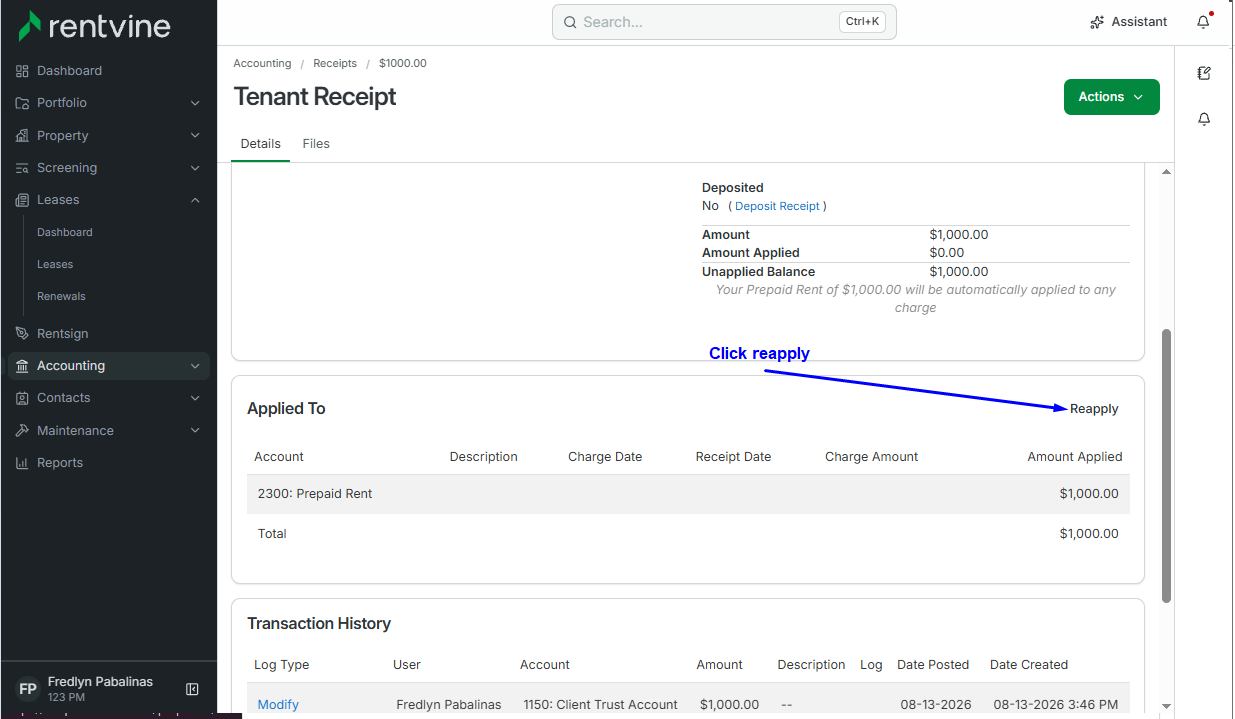The height and width of the screenshot is (719, 1235).
Task: Open notifications bell in top bar
Action: (1203, 22)
